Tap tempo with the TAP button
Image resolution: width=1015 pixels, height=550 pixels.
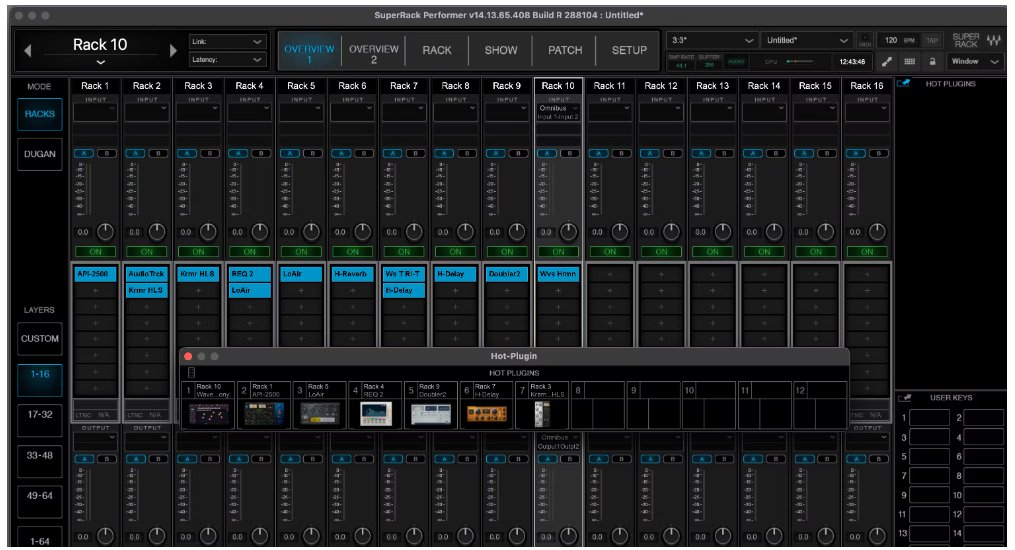(x=931, y=40)
